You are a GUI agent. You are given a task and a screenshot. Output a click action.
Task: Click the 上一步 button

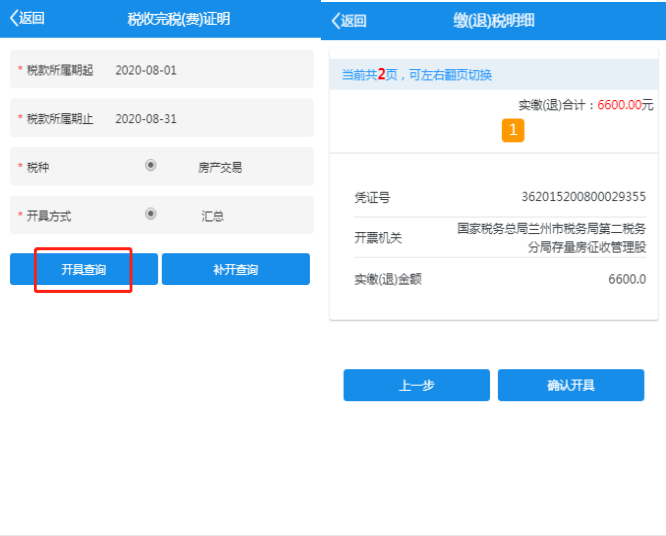pos(417,385)
